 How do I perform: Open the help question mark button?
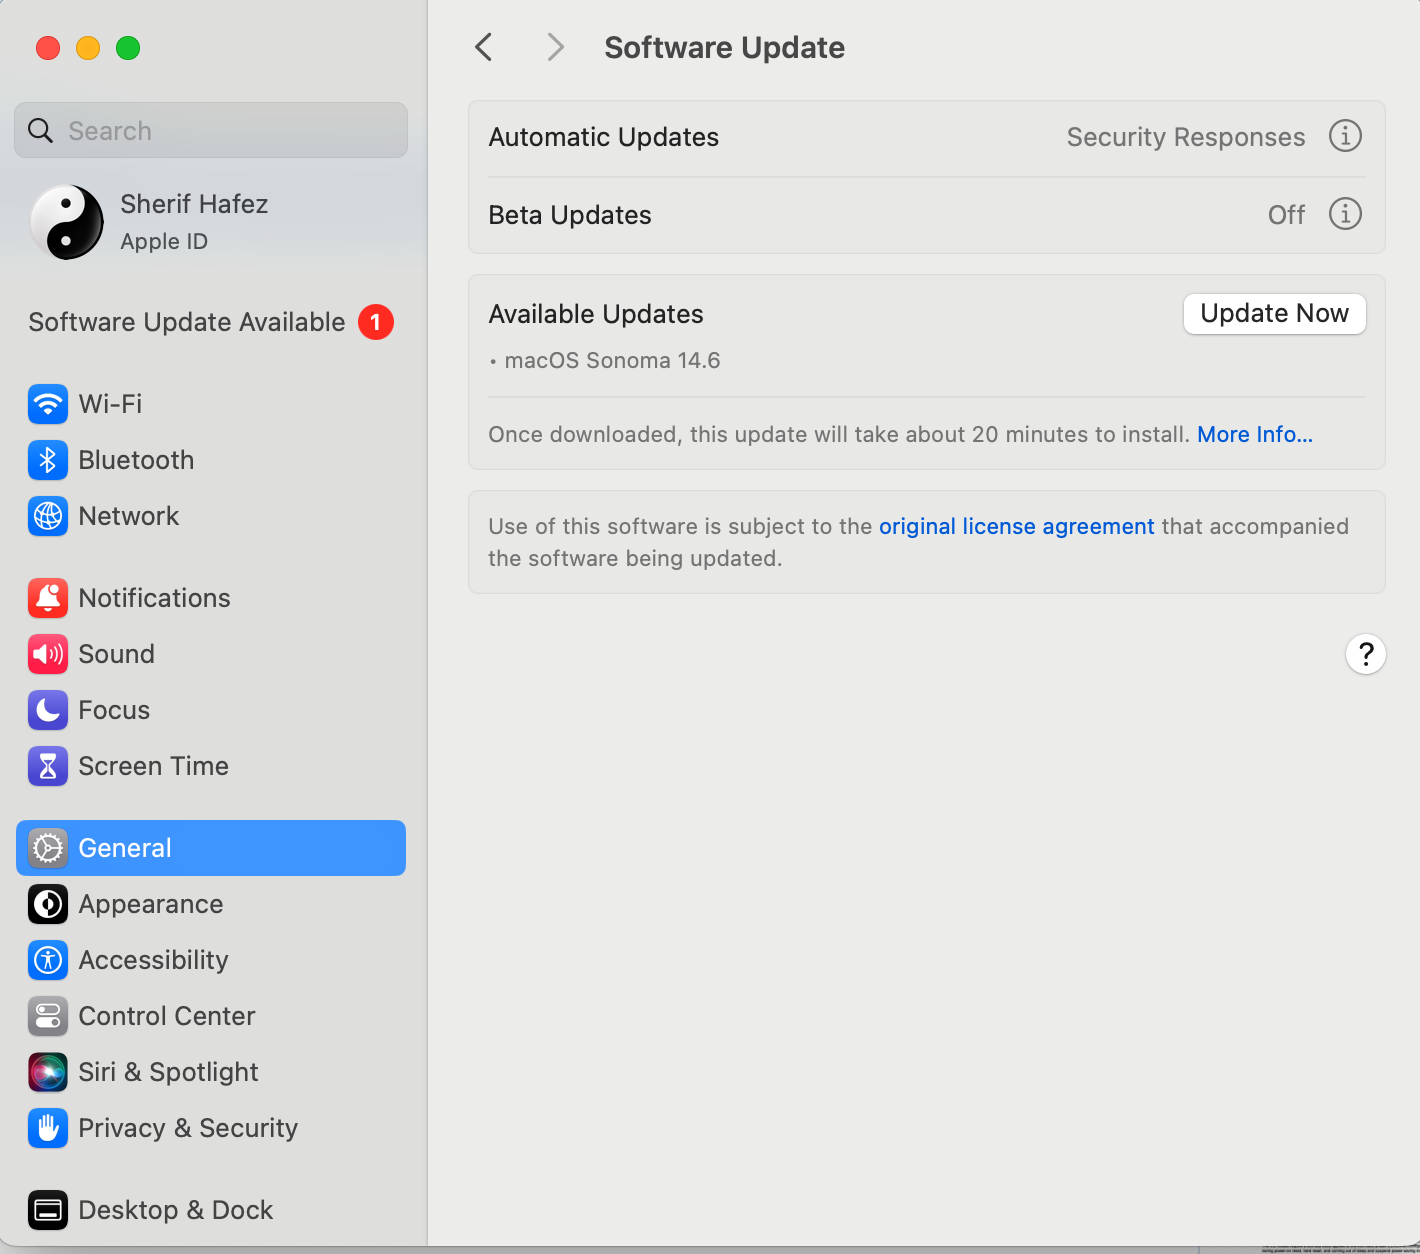pos(1365,655)
